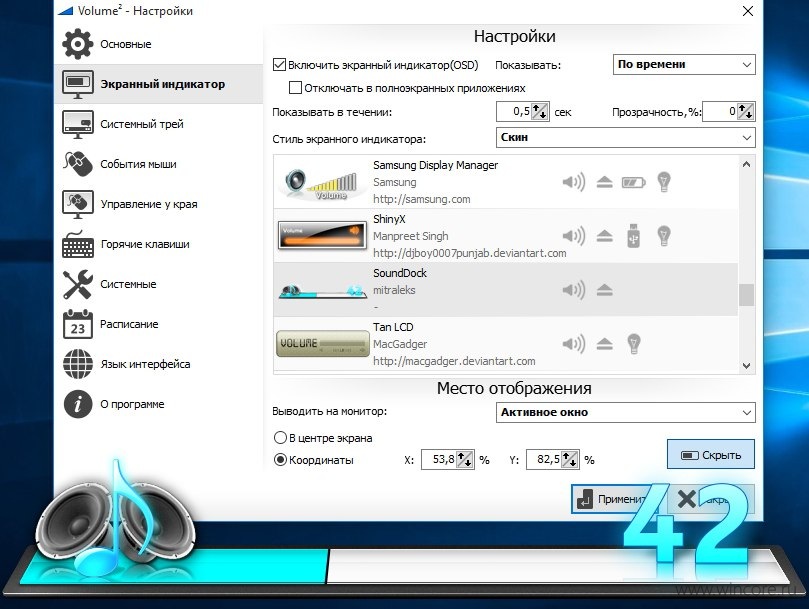Click the X coordinate value field

[x=439, y=459]
